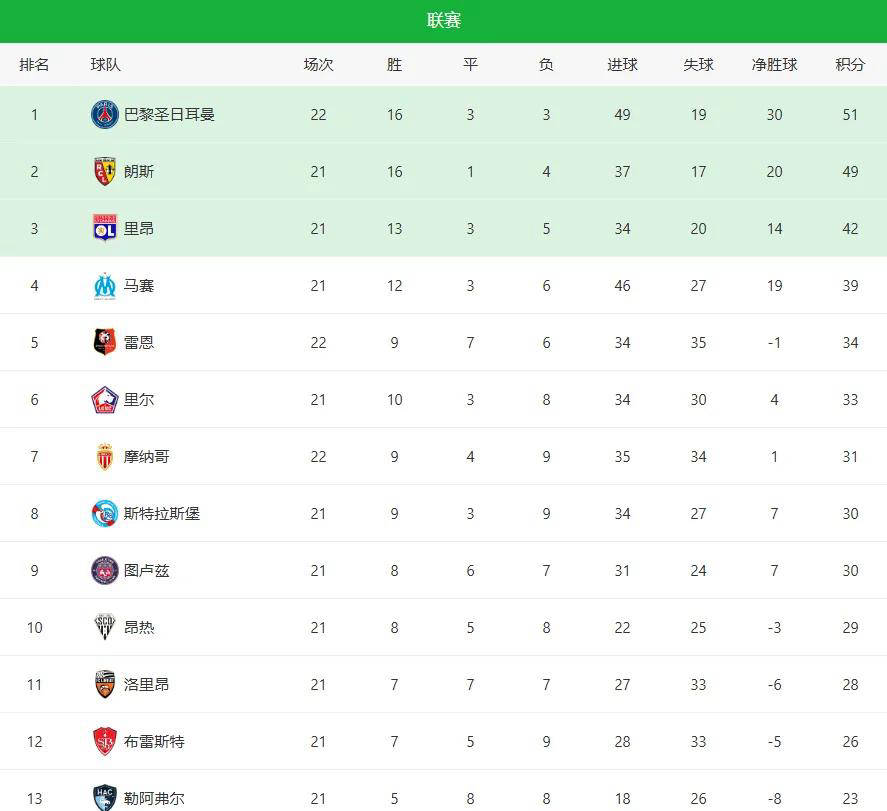Open the 斯特拉斯堡 team name link
Viewport: 887px width, 811px height.
(162, 514)
